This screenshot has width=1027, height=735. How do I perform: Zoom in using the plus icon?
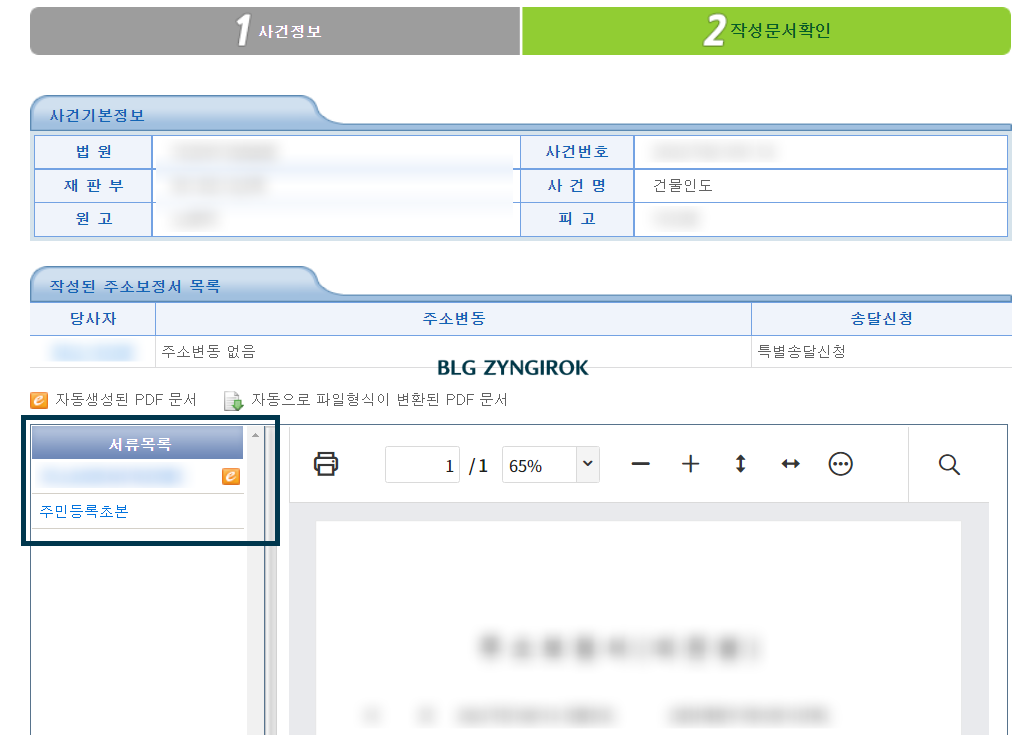pos(690,463)
